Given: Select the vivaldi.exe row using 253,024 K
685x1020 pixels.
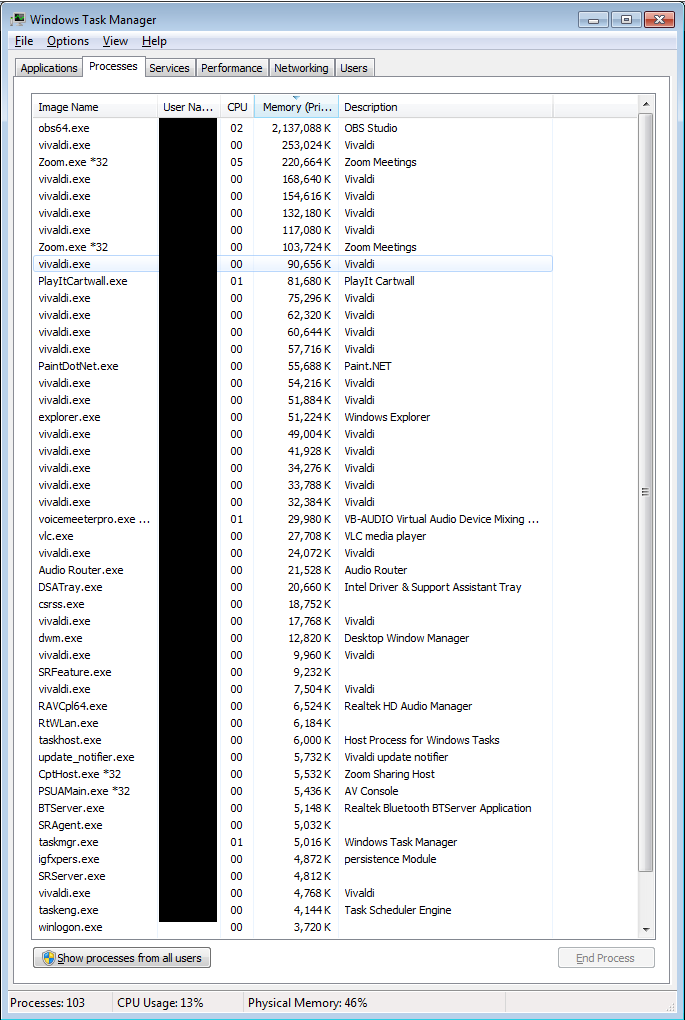Looking at the screenshot, I should pyautogui.click(x=293, y=145).
